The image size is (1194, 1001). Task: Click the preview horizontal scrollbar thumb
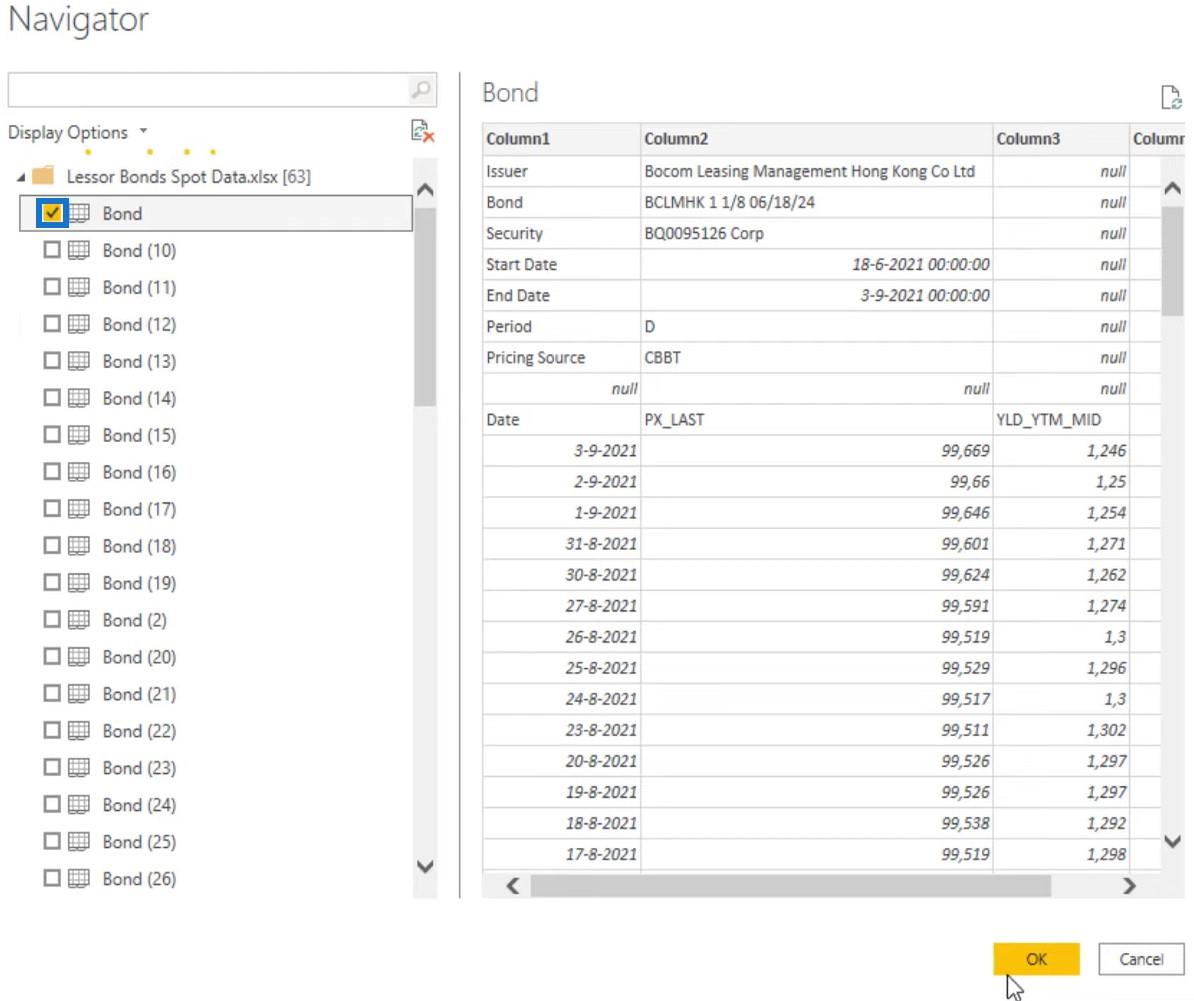click(790, 885)
